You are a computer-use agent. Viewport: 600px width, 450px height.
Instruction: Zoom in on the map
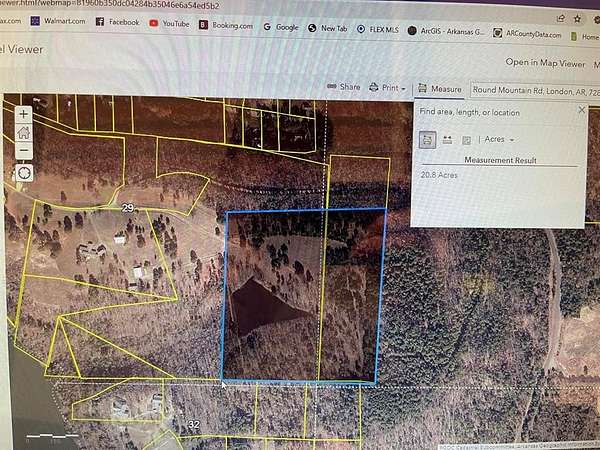(x=24, y=115)
